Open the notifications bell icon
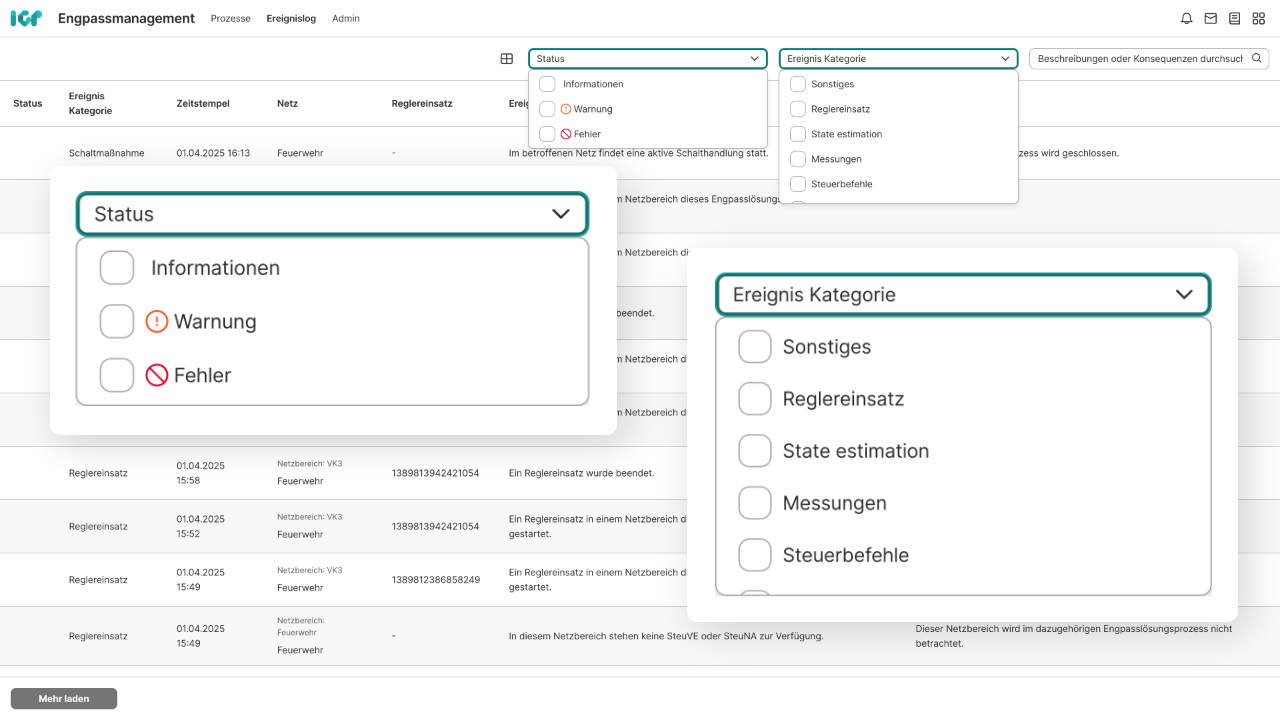1280x721 pixels. pyautogui.click(x=1187, y=18)
